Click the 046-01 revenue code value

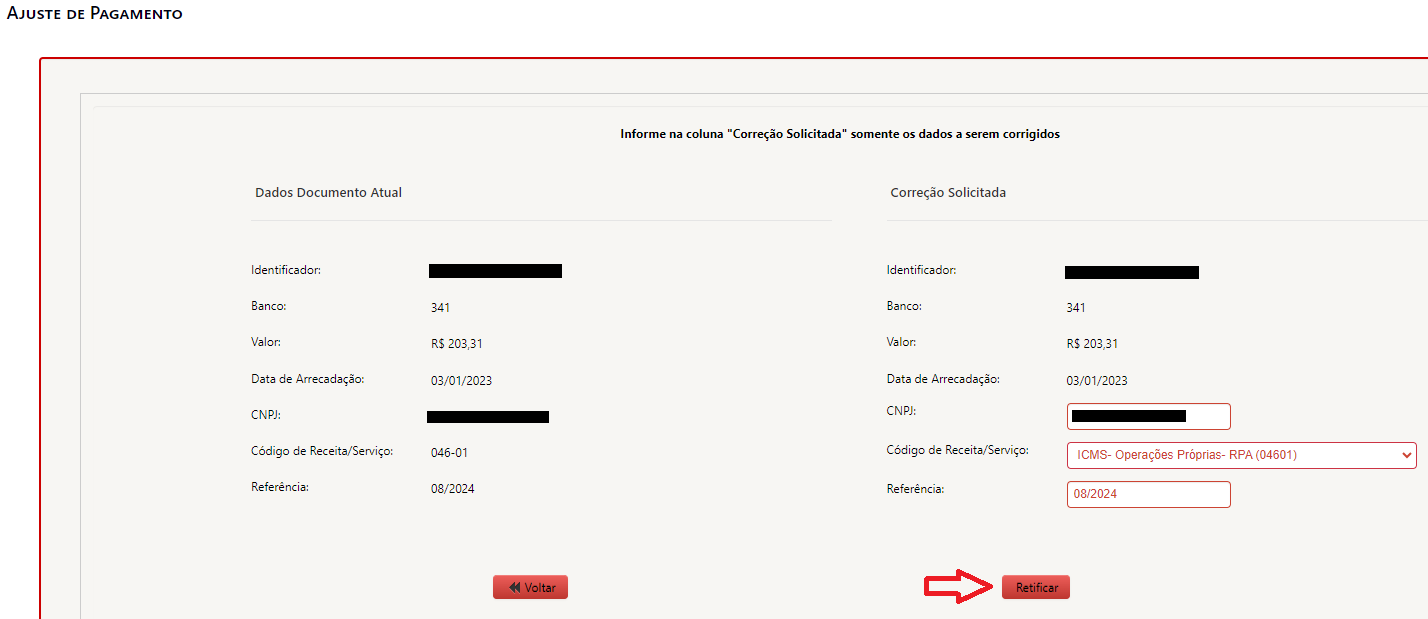pyautogui.click(x=449, y=453)
